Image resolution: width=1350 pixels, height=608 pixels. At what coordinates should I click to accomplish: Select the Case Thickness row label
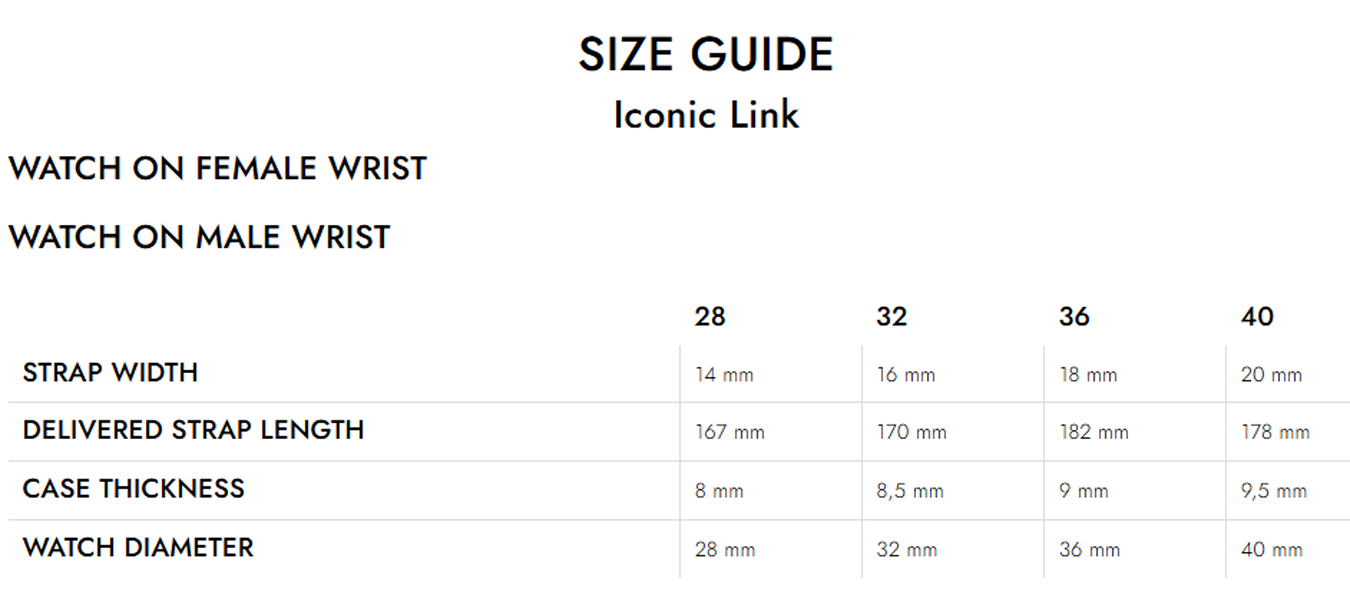(133, 489)
